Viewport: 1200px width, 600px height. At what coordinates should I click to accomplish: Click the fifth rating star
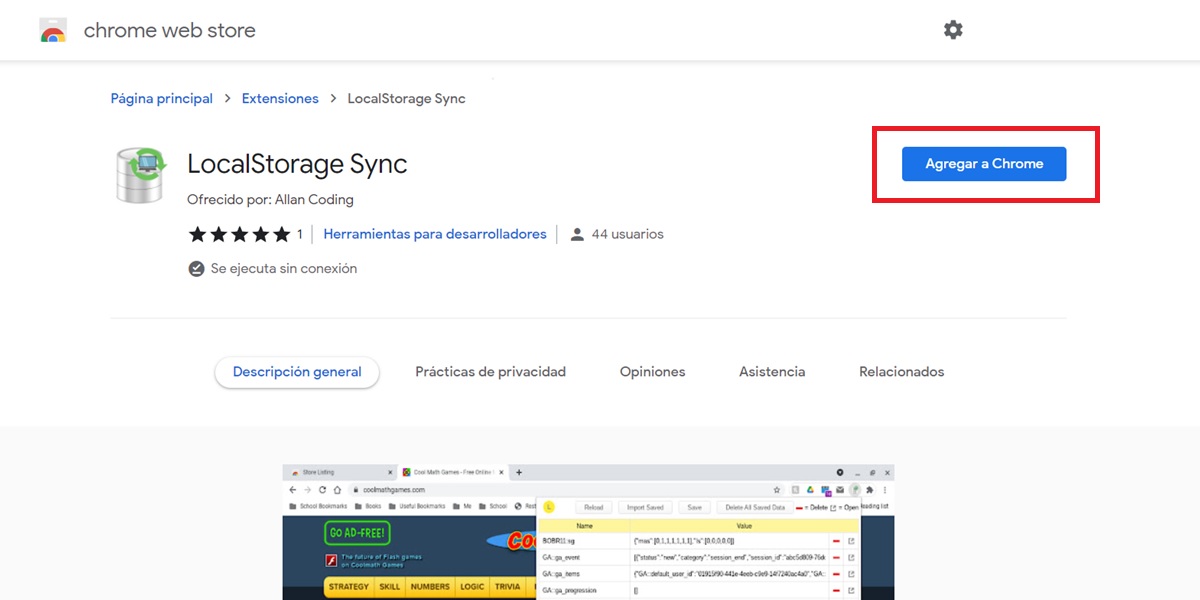284,234
